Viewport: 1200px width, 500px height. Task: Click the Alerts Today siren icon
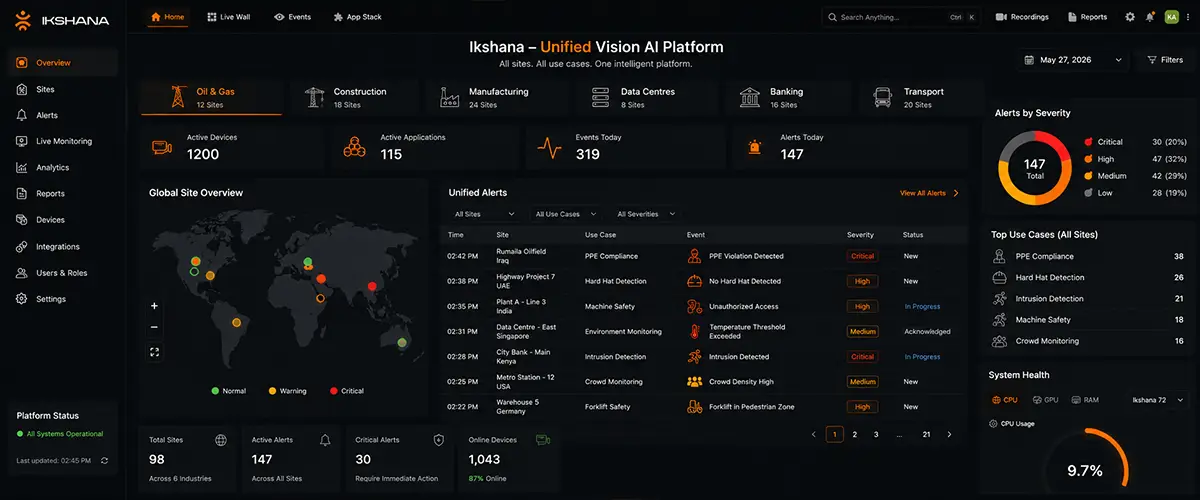pos(753,147)
